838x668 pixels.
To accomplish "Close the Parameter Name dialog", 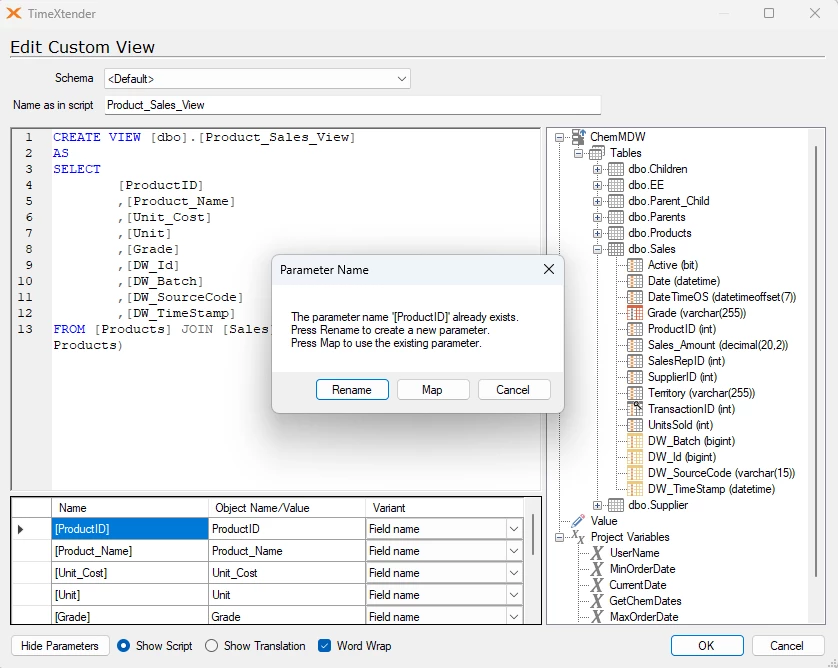I will 549,269.
